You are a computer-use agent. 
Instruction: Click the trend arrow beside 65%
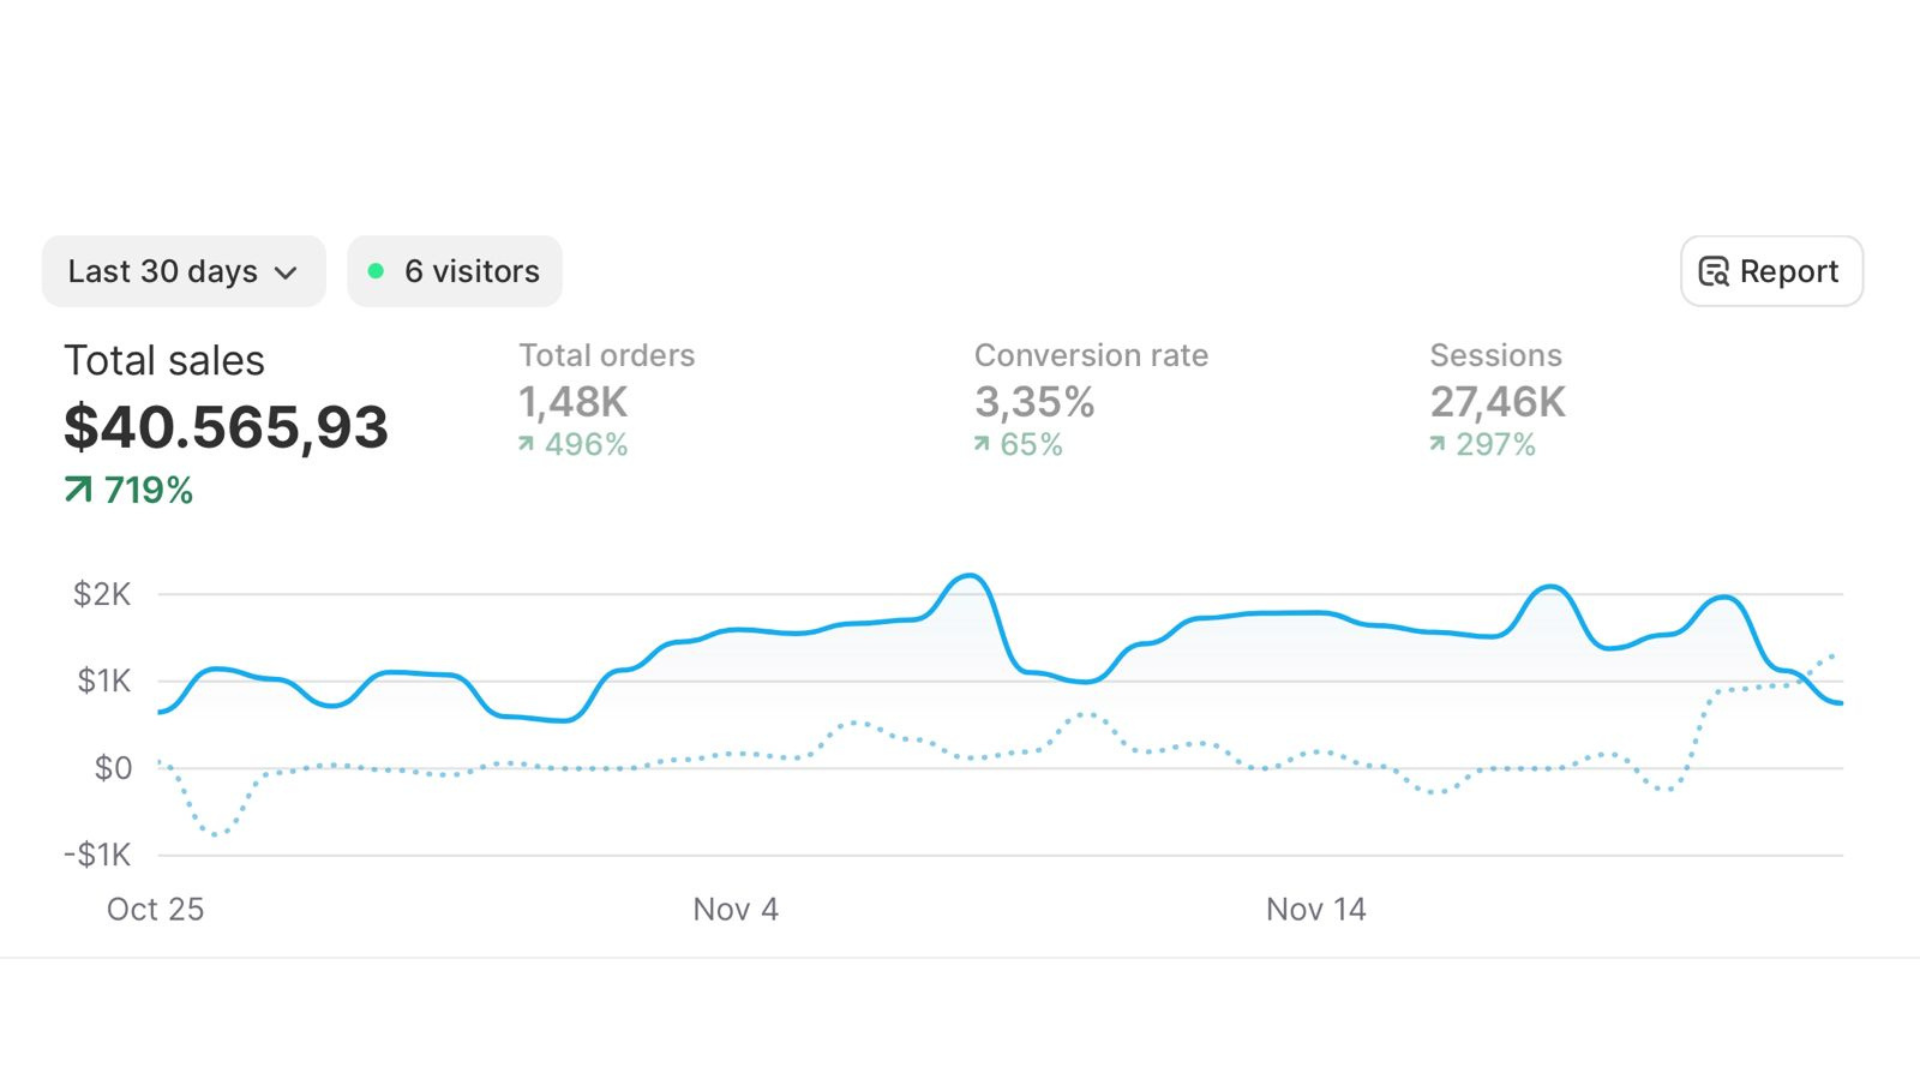pyautogui.click(x=982, y=443)
